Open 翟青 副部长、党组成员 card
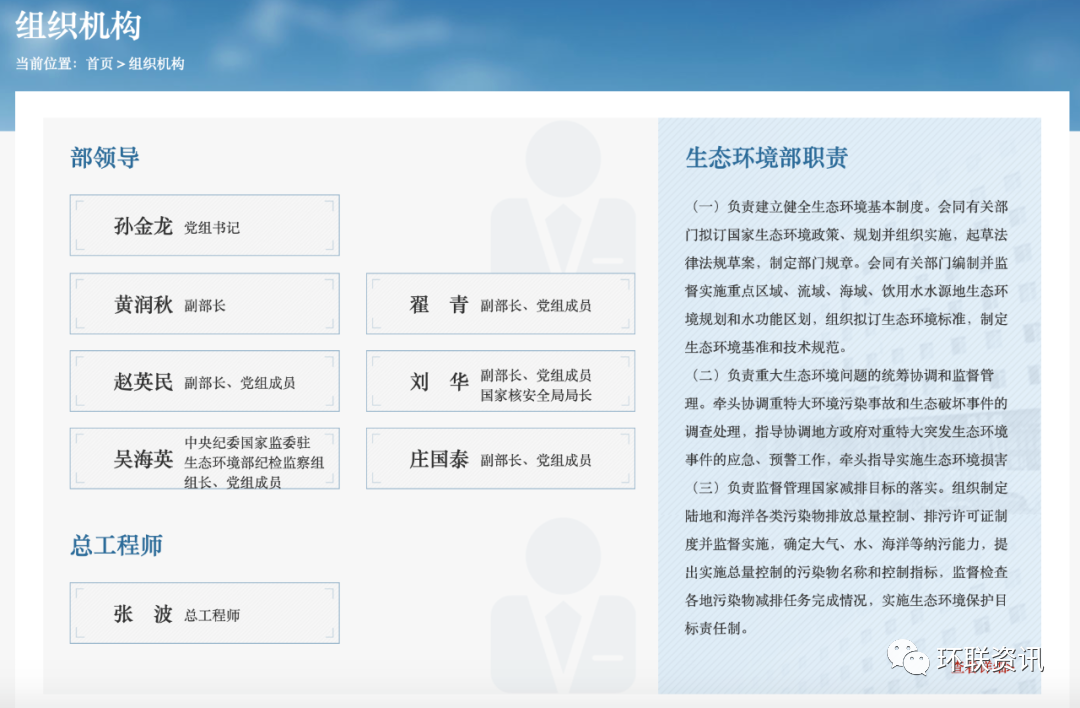1080x708 pixels. tap(501, 304)
